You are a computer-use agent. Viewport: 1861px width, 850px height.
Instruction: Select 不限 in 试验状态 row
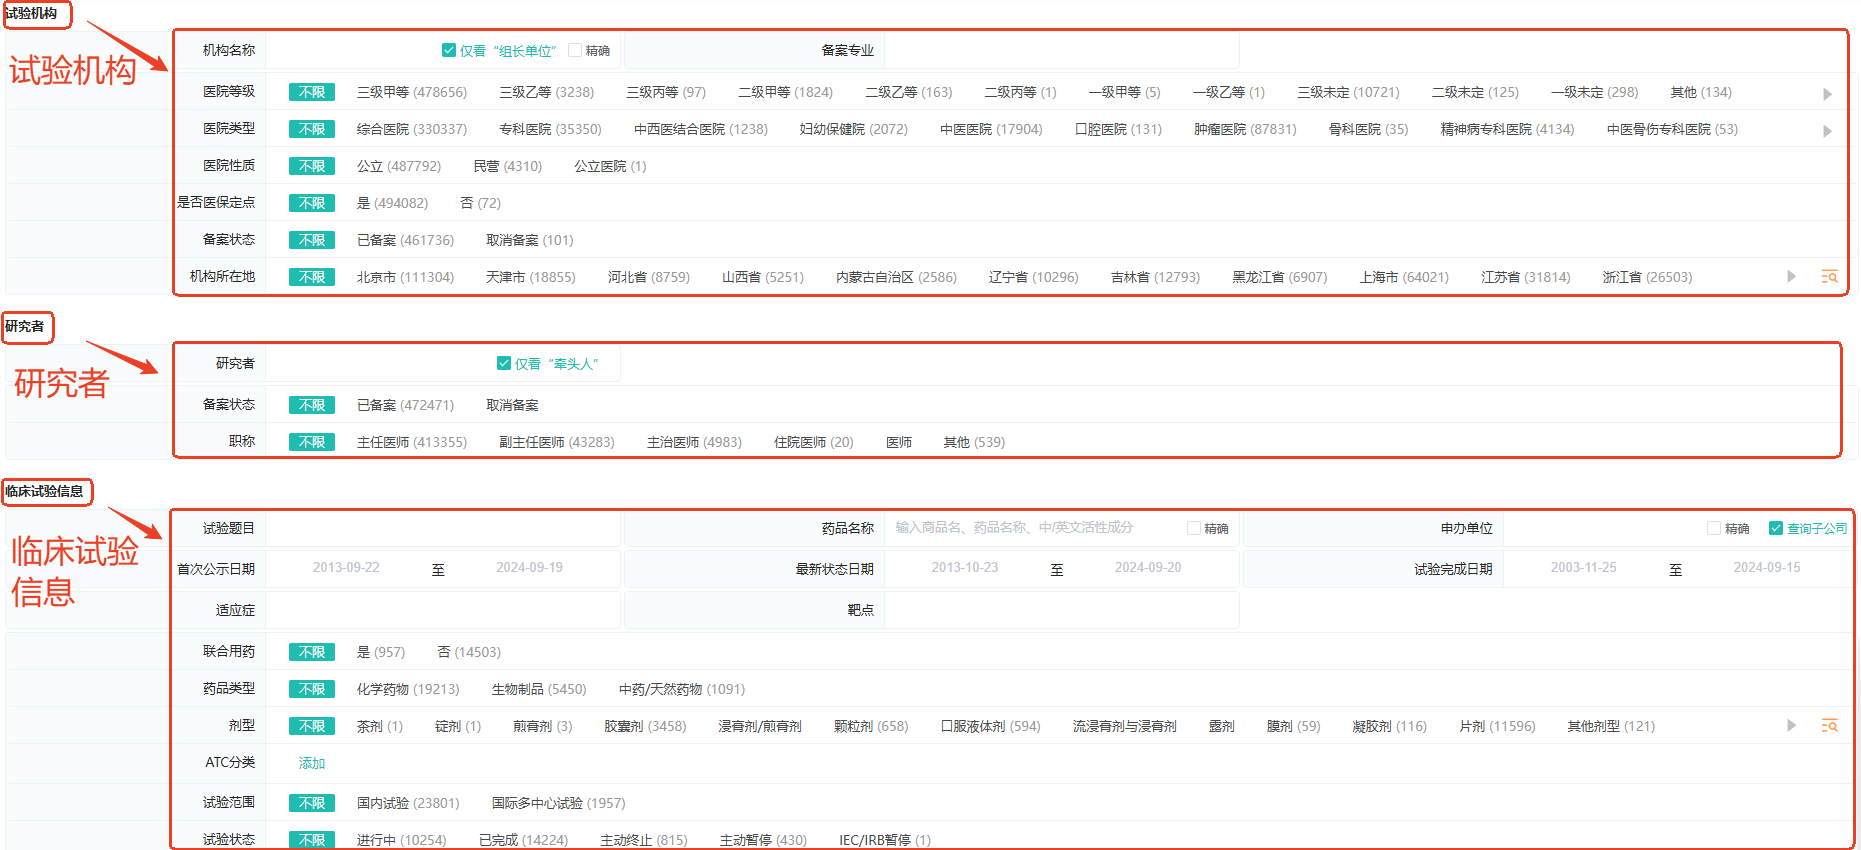pyautogui.click(x=312, y=840)
